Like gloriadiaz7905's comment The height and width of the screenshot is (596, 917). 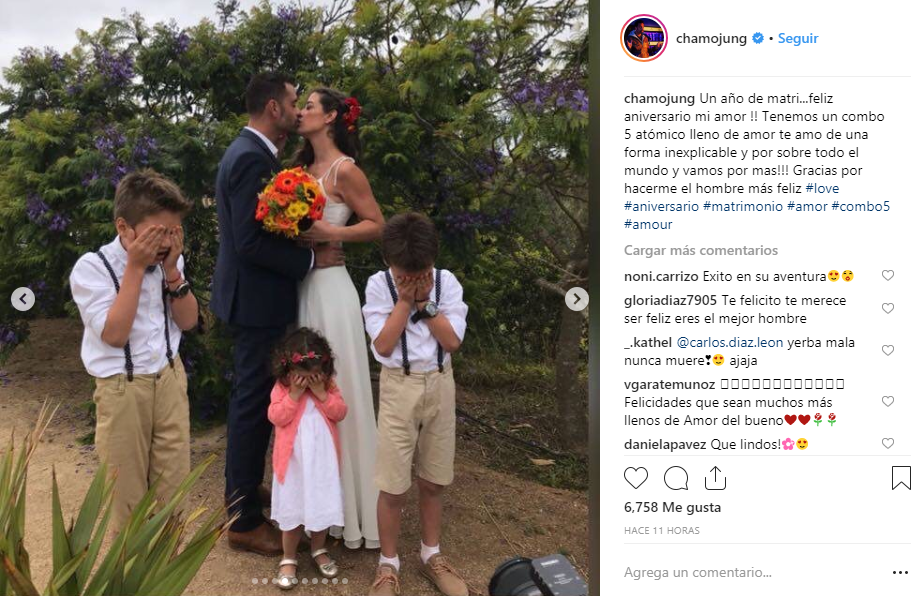click(888, 308)
